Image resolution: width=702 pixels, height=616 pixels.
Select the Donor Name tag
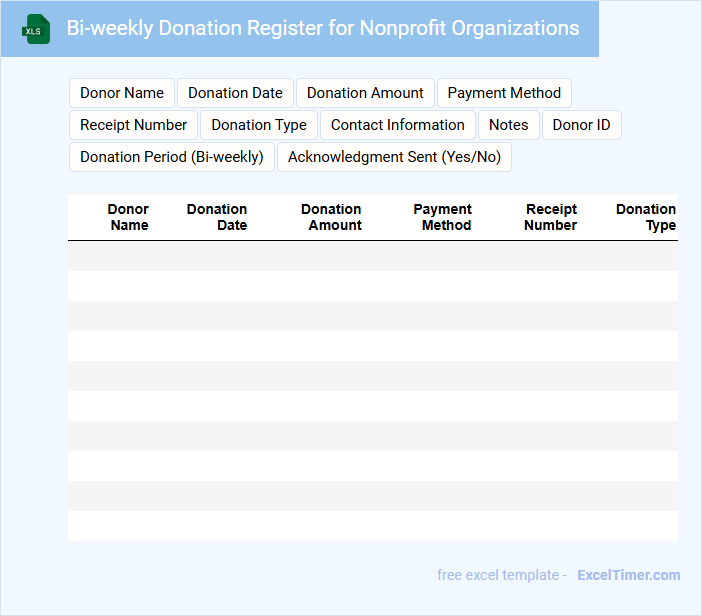coord(122,93)
